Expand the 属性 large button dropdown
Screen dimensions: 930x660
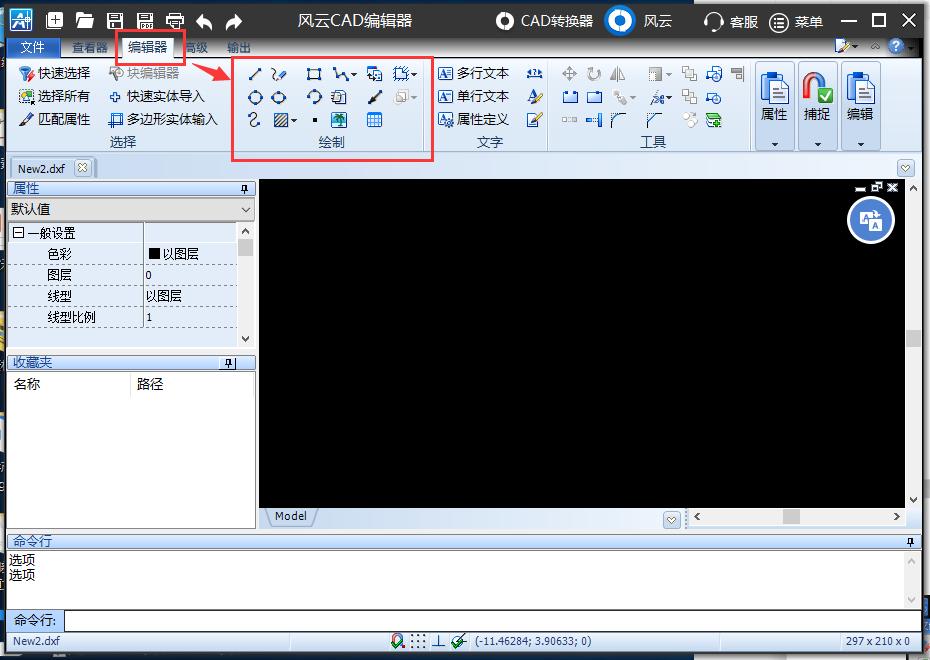(775, 144)
